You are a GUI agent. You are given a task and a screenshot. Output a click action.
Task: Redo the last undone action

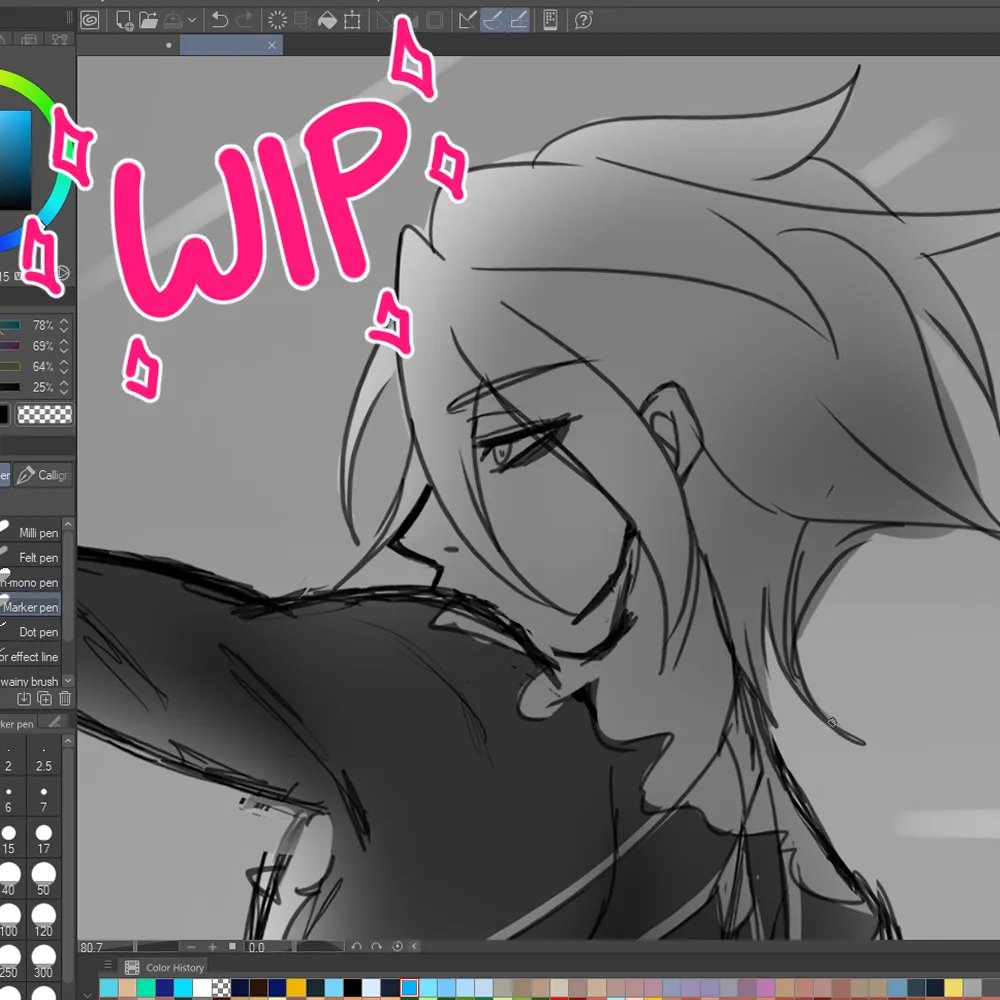245,20
